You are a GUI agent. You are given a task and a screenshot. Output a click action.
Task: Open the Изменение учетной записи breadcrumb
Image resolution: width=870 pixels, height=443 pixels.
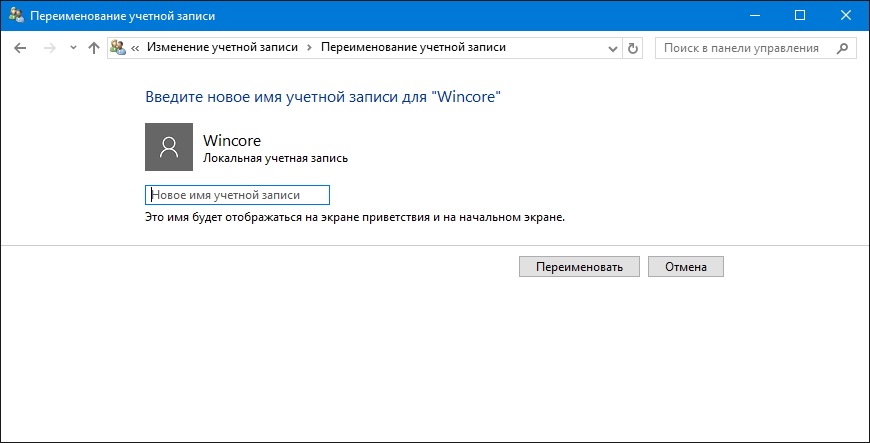click(x=222, y=48)
